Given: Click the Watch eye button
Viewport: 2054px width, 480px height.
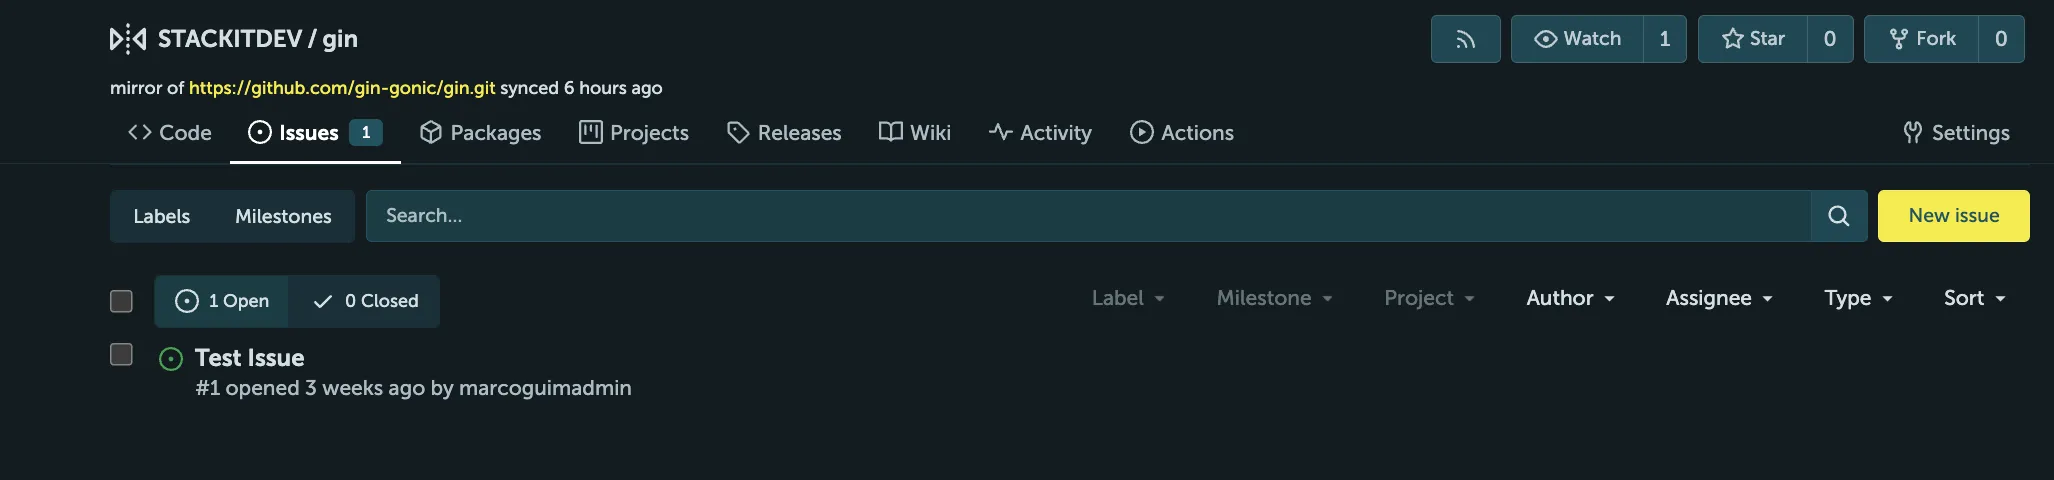Looking at the screenshot, I should click(x=1577, y=39).
